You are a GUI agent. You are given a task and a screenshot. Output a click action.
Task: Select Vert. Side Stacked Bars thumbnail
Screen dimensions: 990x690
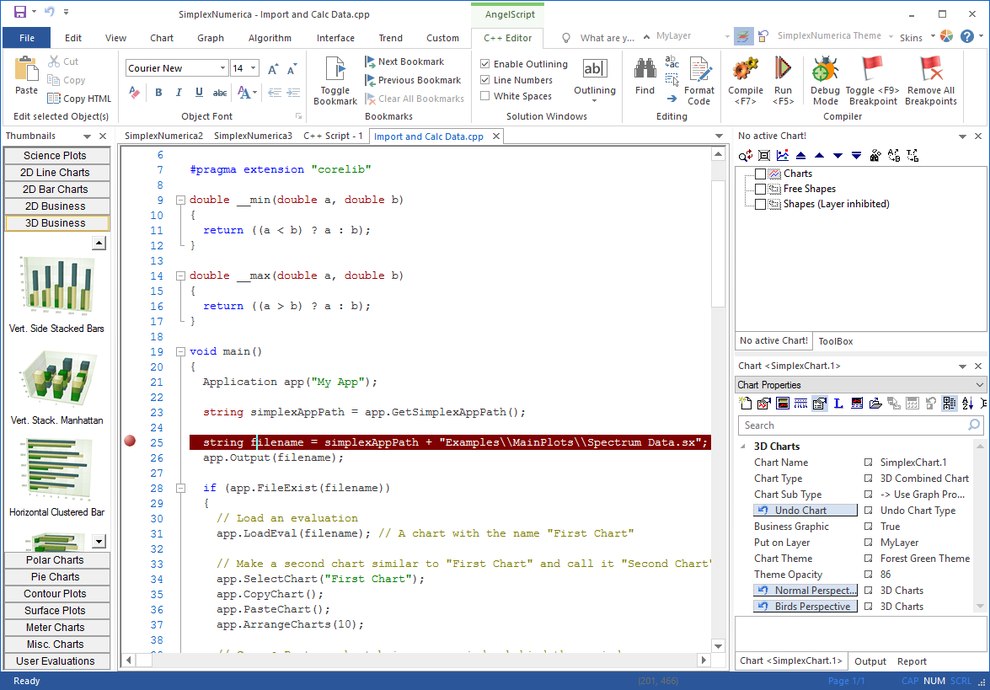[x=56, y=294]
